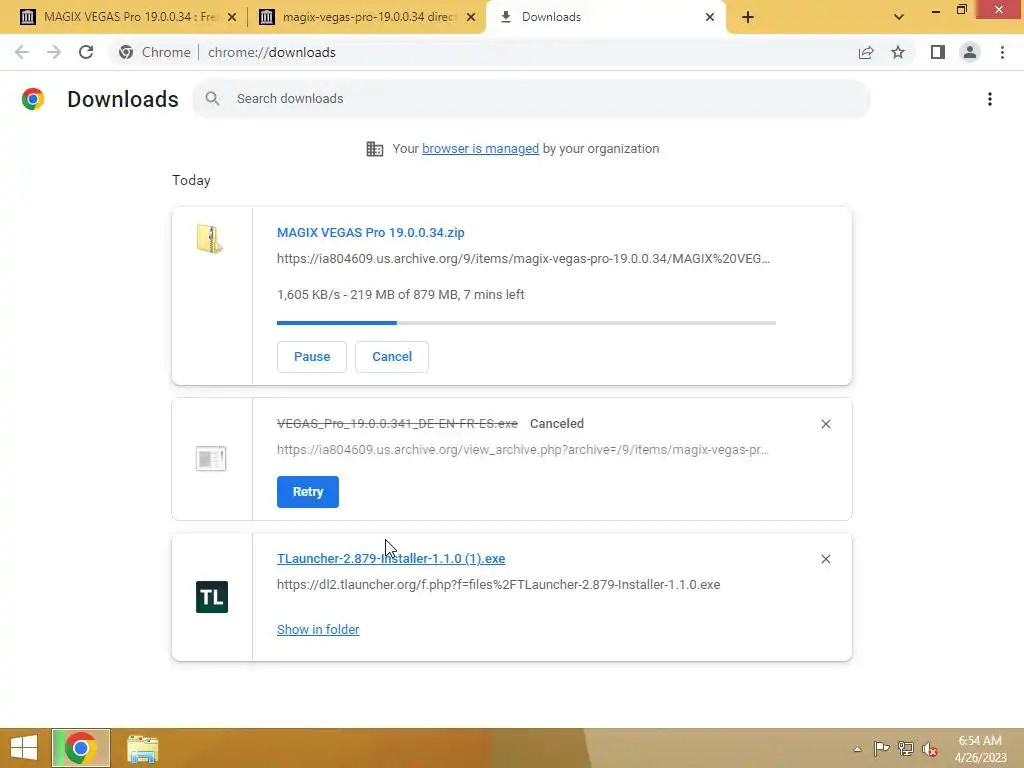Close the MAGIX VEGAS Pro 19.0.0.34 tab
1024x768 pixels.
(231, 17)
